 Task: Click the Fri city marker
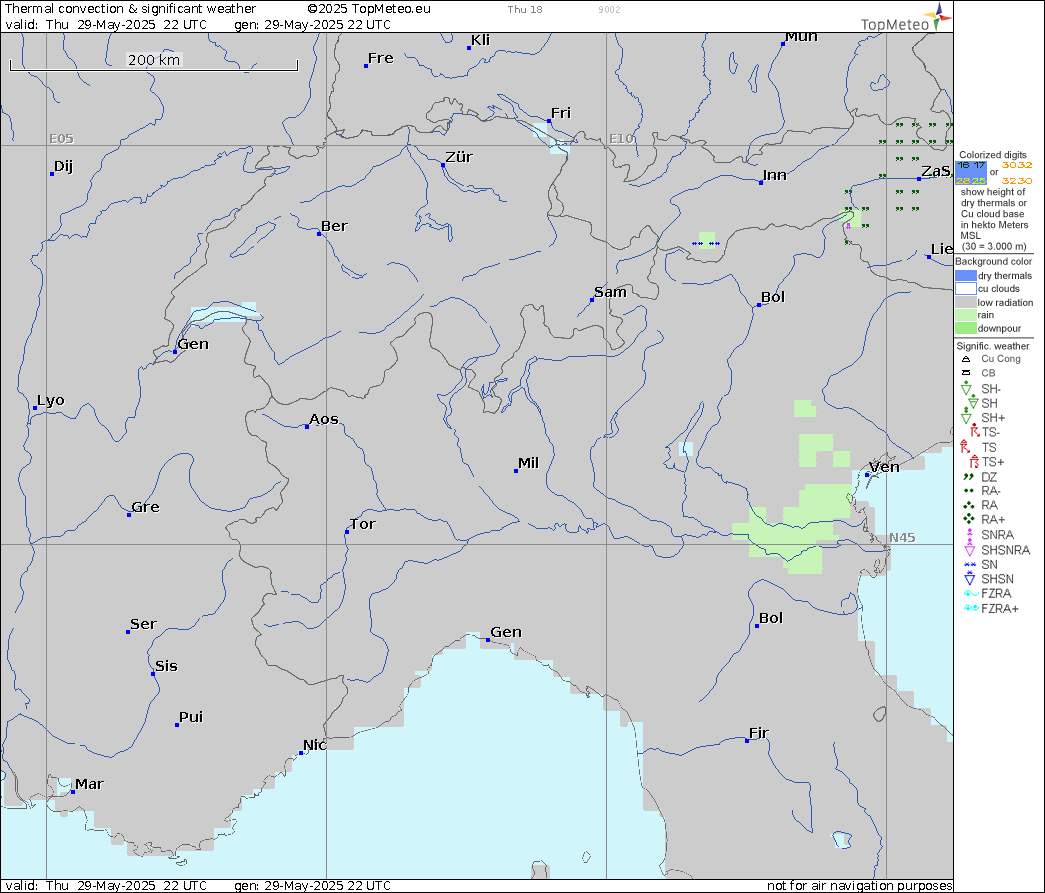pos(548,121)
